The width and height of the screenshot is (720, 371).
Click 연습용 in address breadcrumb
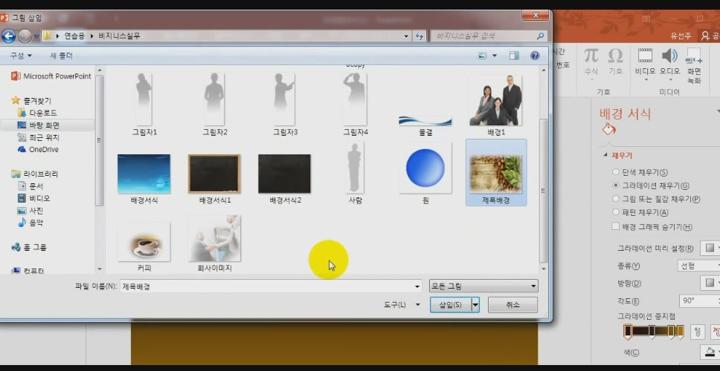click(74, 36)
